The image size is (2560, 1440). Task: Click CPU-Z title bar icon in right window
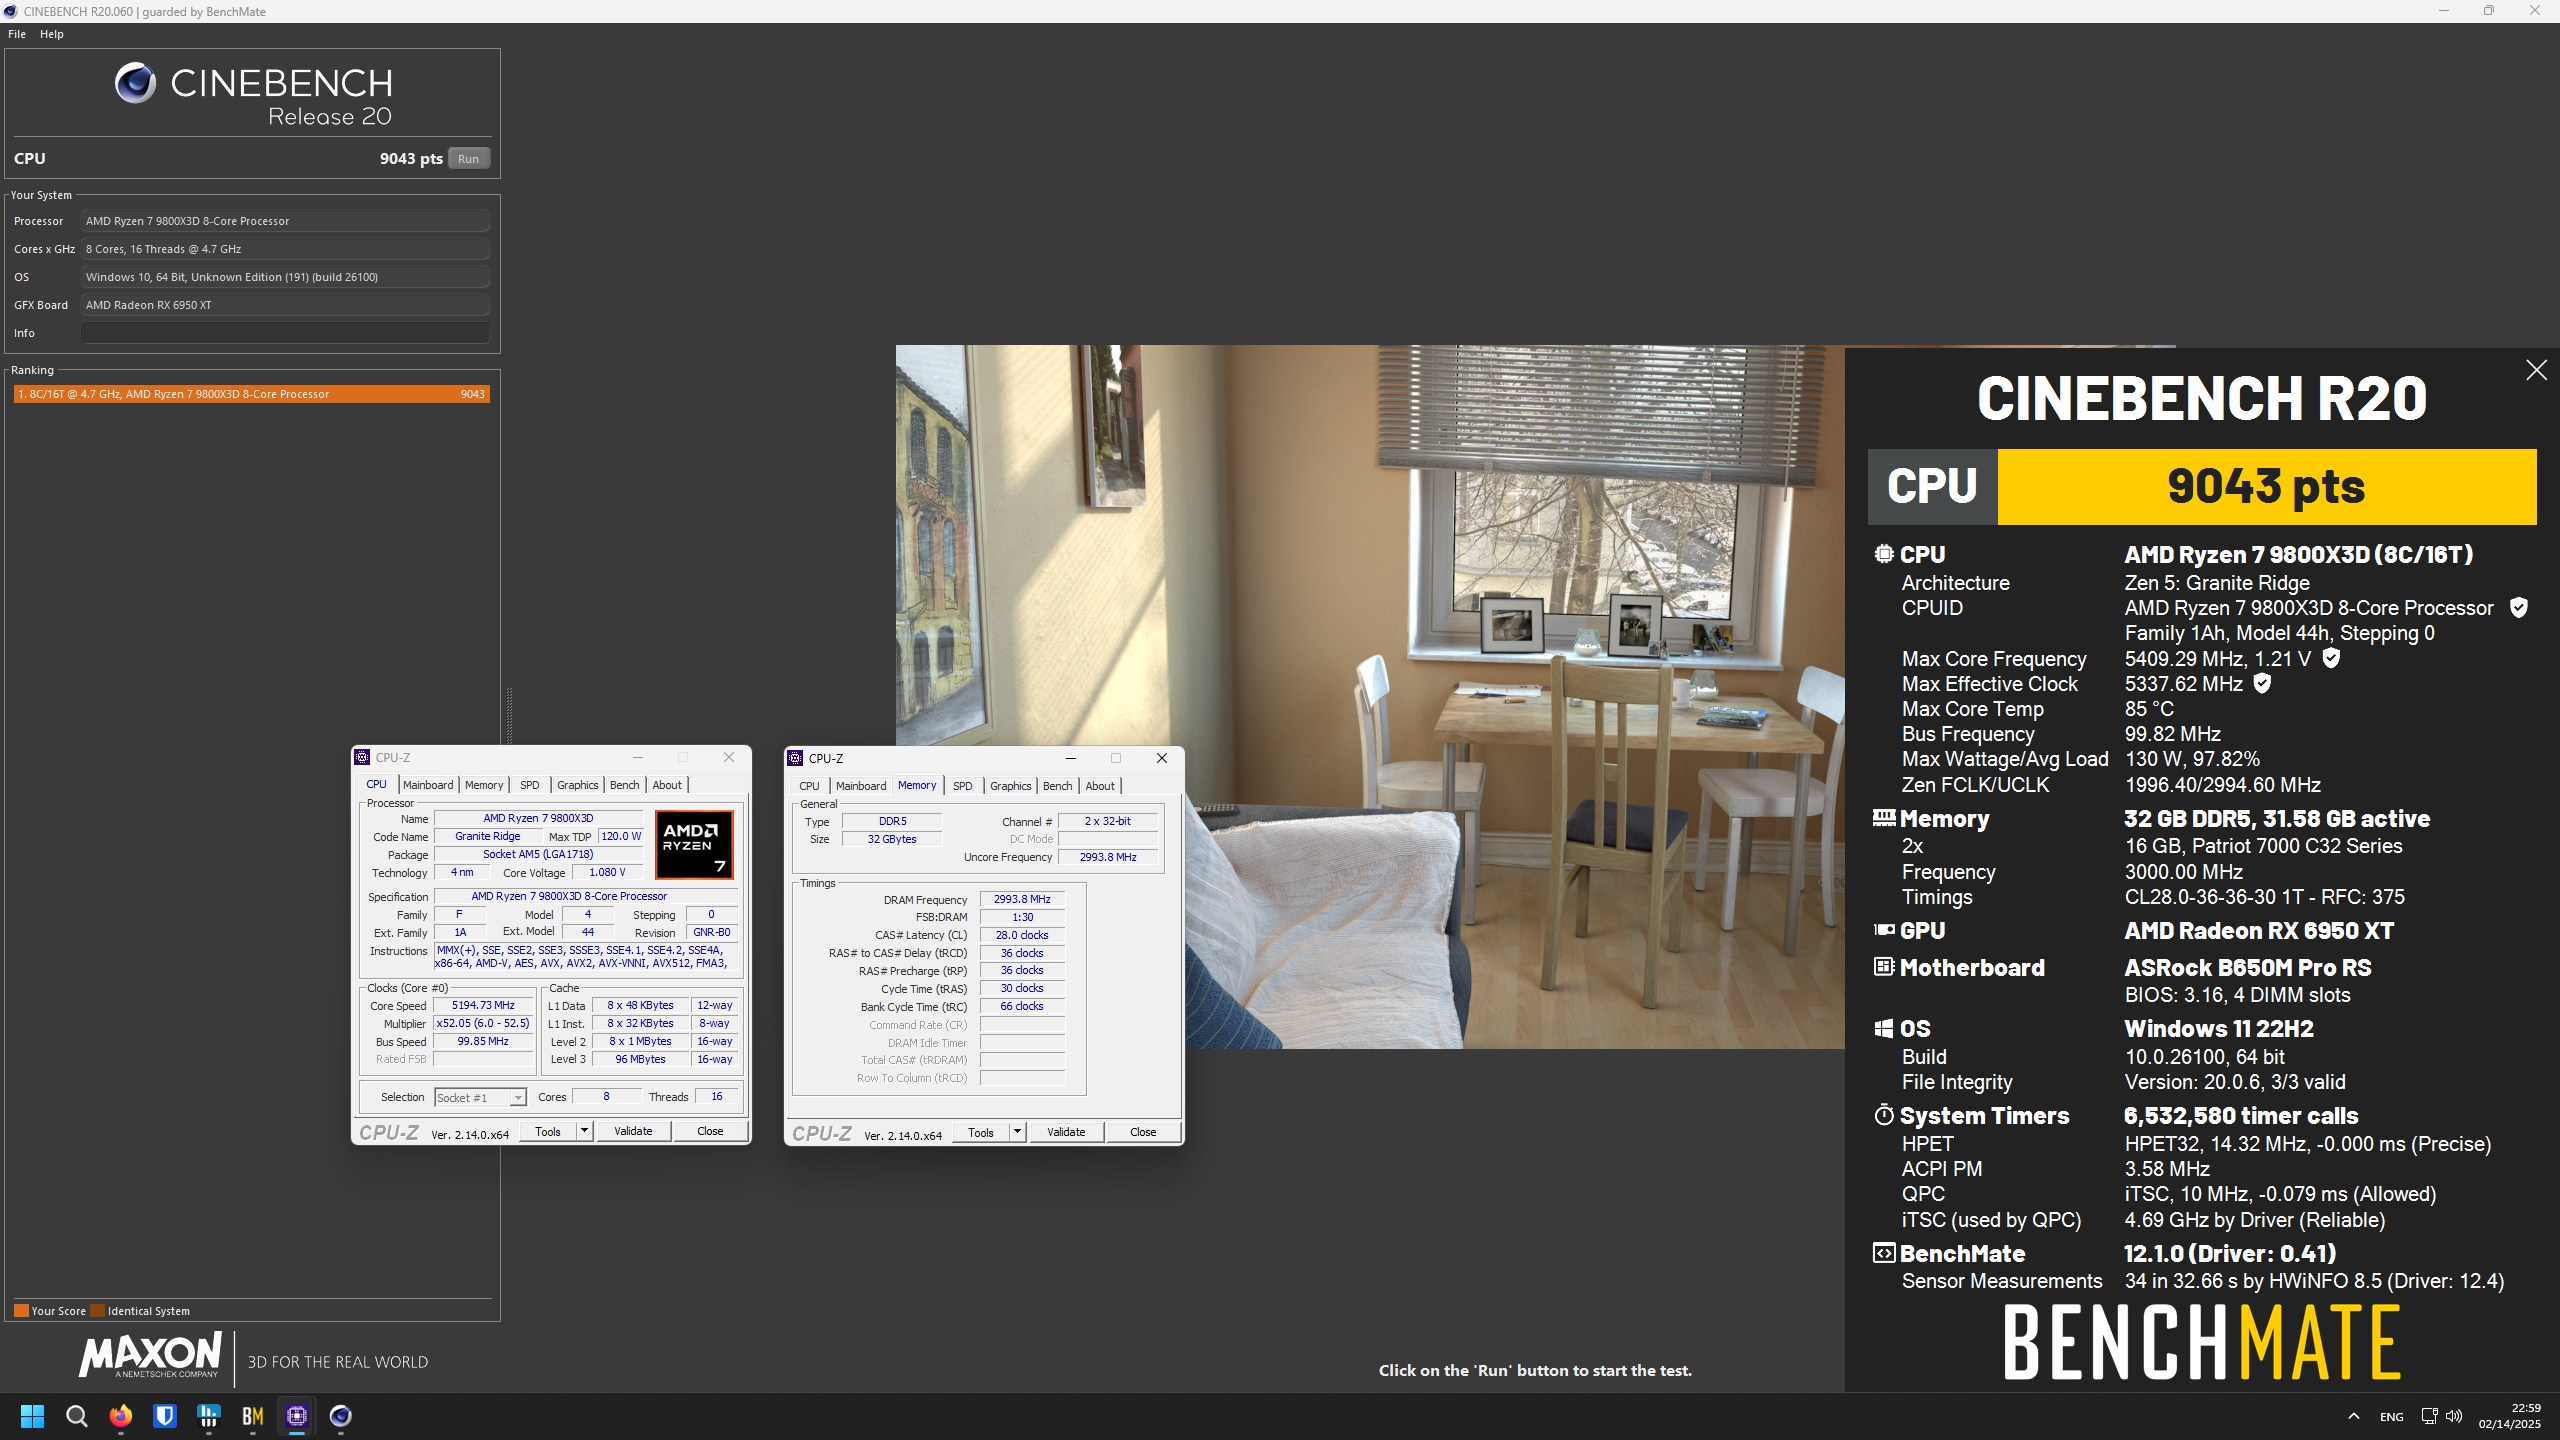(796, 759)
